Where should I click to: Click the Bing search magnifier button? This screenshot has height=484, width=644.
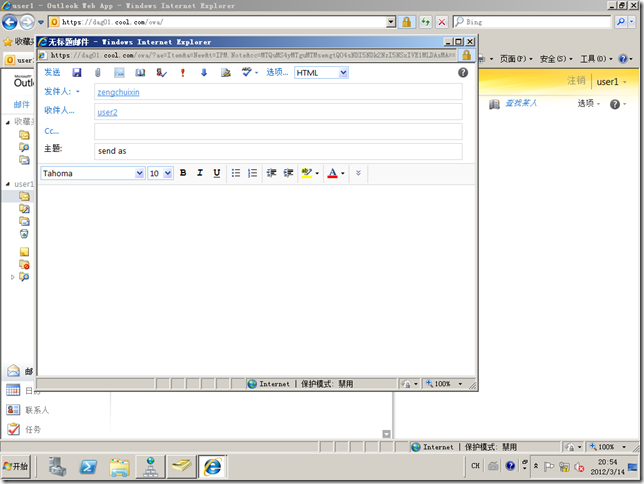point(621,22)
